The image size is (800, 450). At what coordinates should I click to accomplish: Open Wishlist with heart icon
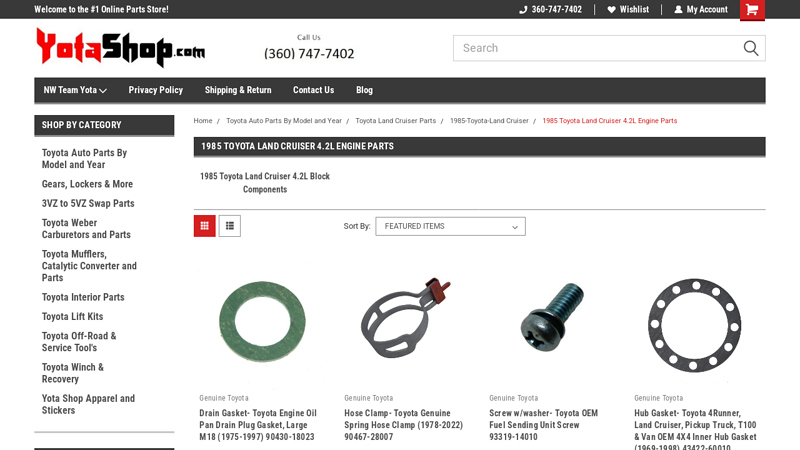tap(628, 10)
